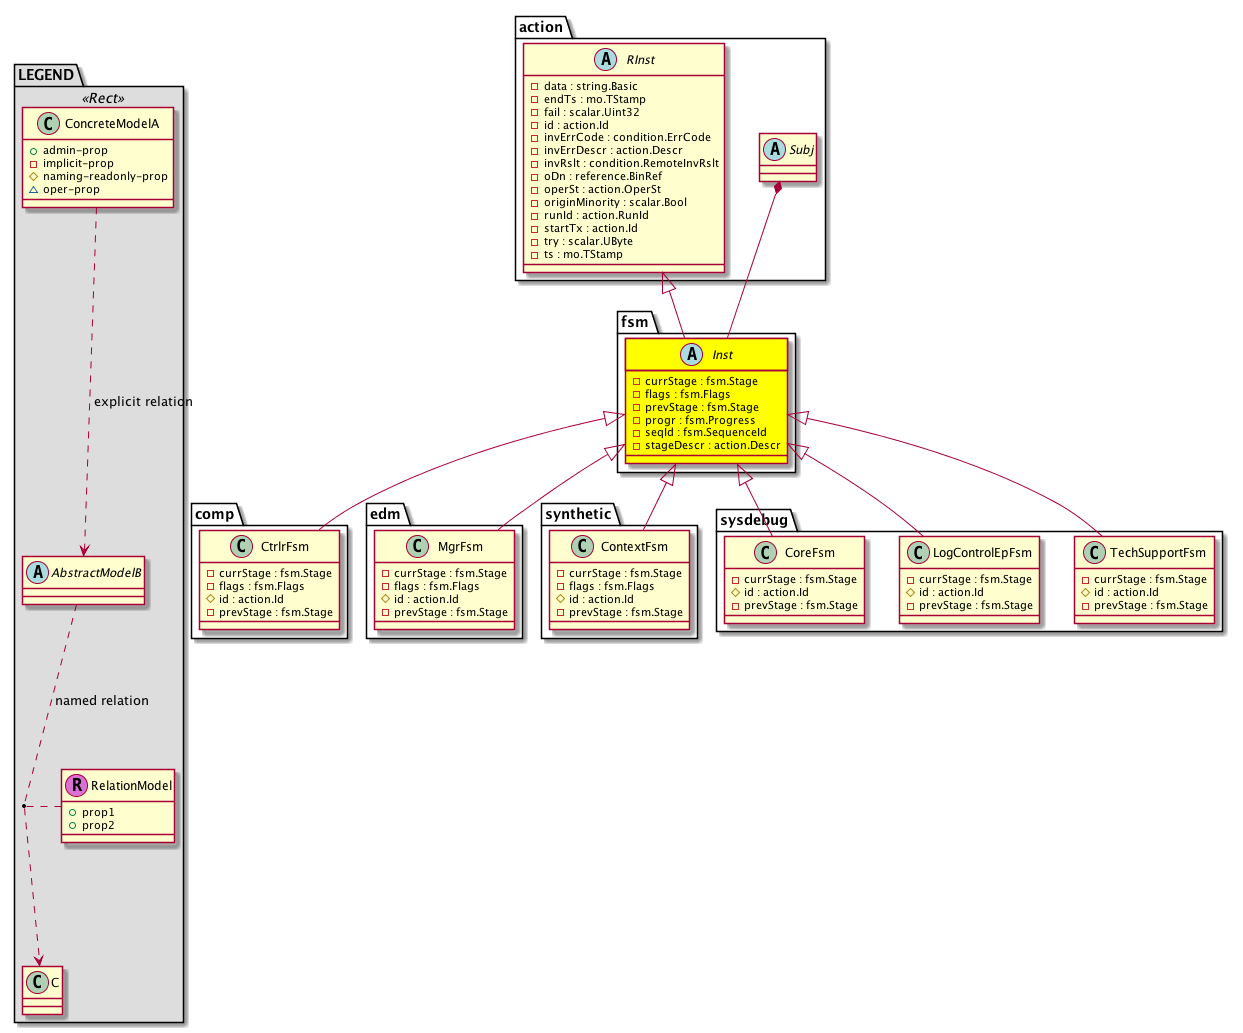1243x1033 pixels.
Task: Select the action package tab
Action: pos(541,27)
